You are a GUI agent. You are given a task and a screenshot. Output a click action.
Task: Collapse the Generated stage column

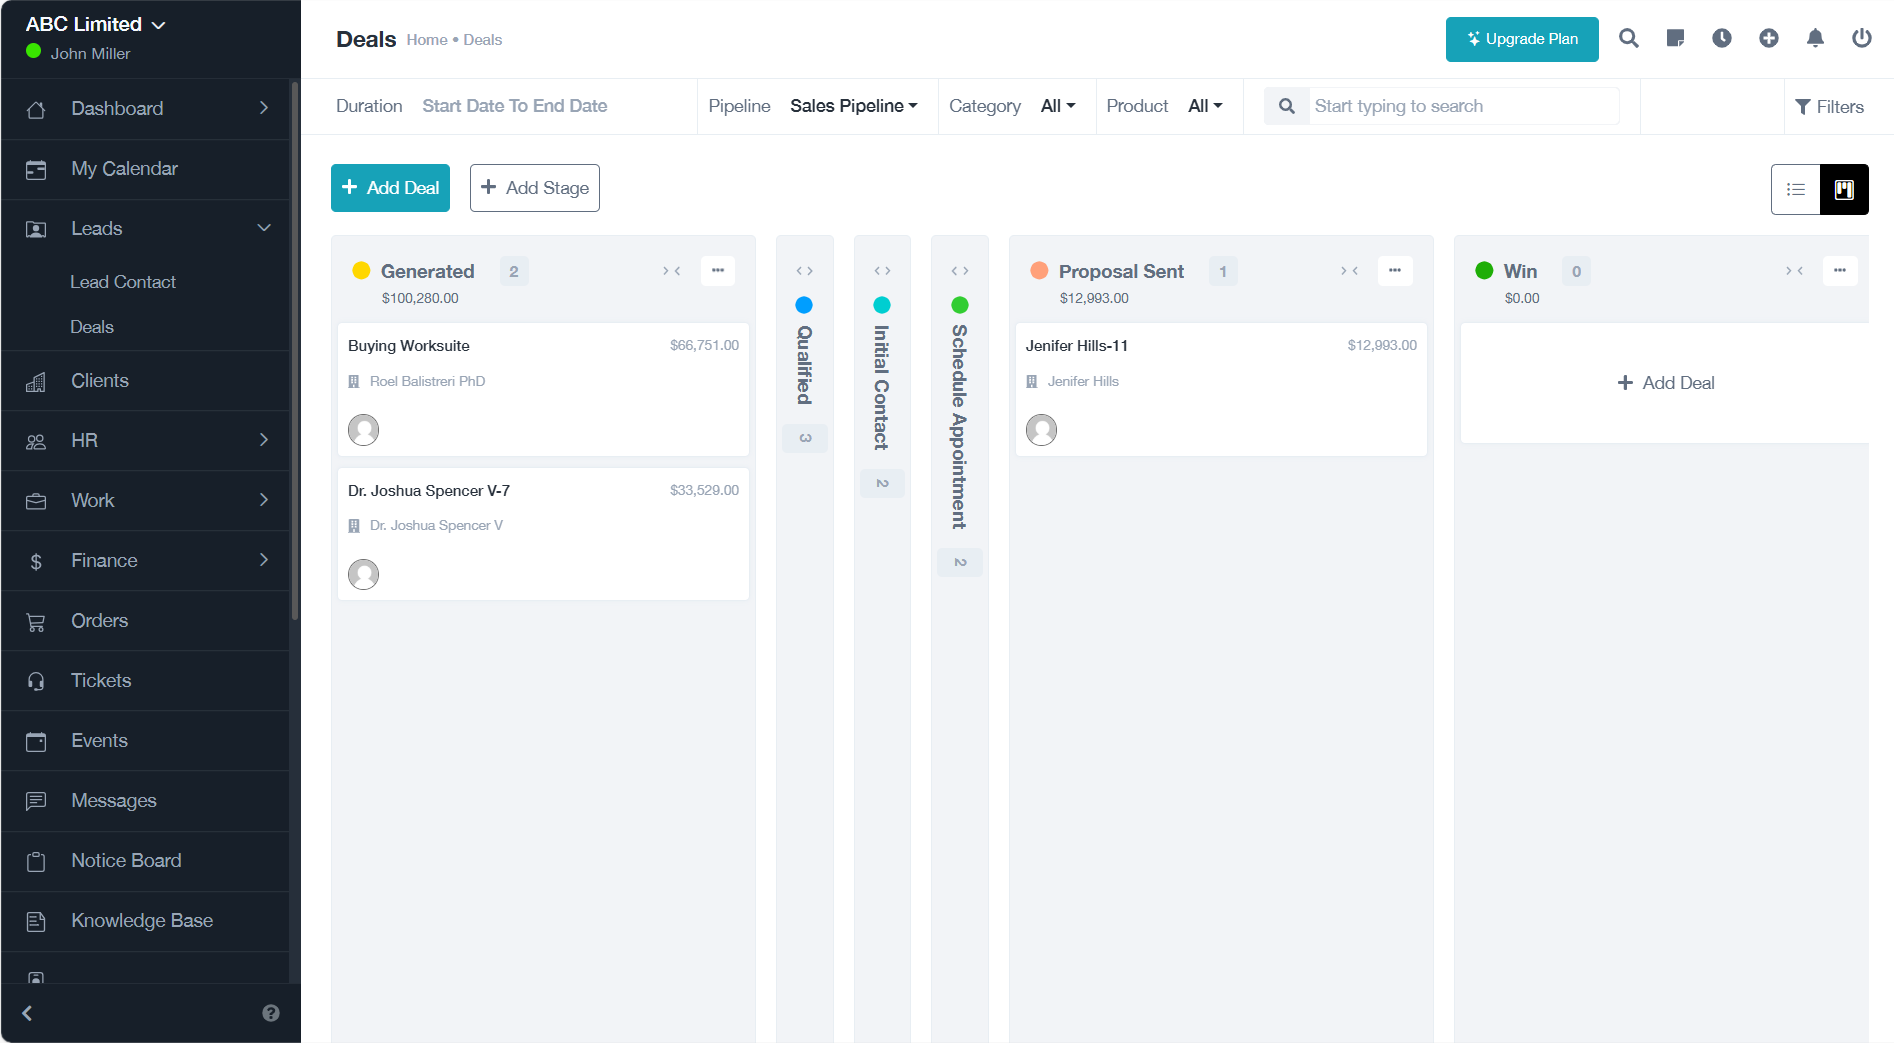[x=672, y=271]
